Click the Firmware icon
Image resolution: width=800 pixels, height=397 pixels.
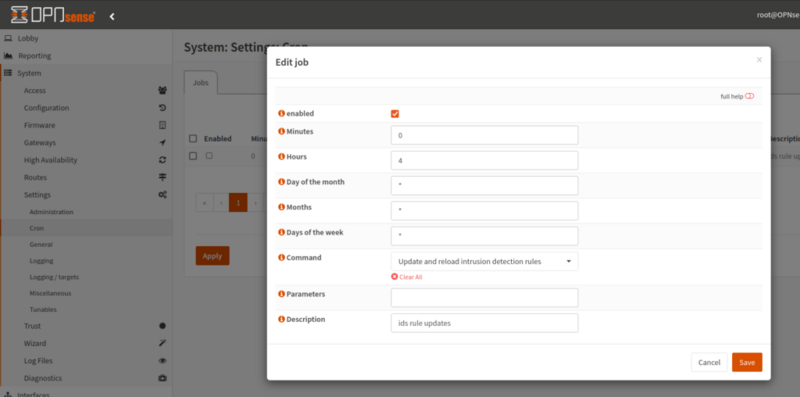pos(162,125)
